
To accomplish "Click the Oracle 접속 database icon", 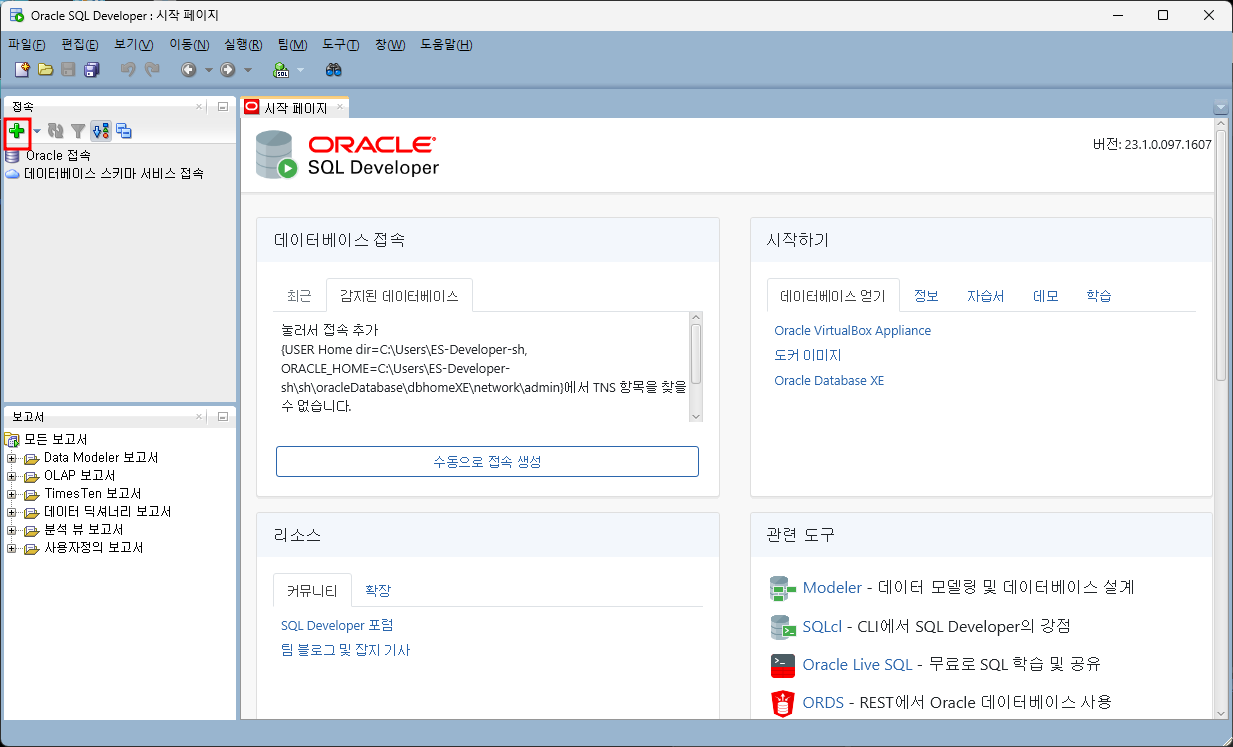I will [x=13, y=155].
